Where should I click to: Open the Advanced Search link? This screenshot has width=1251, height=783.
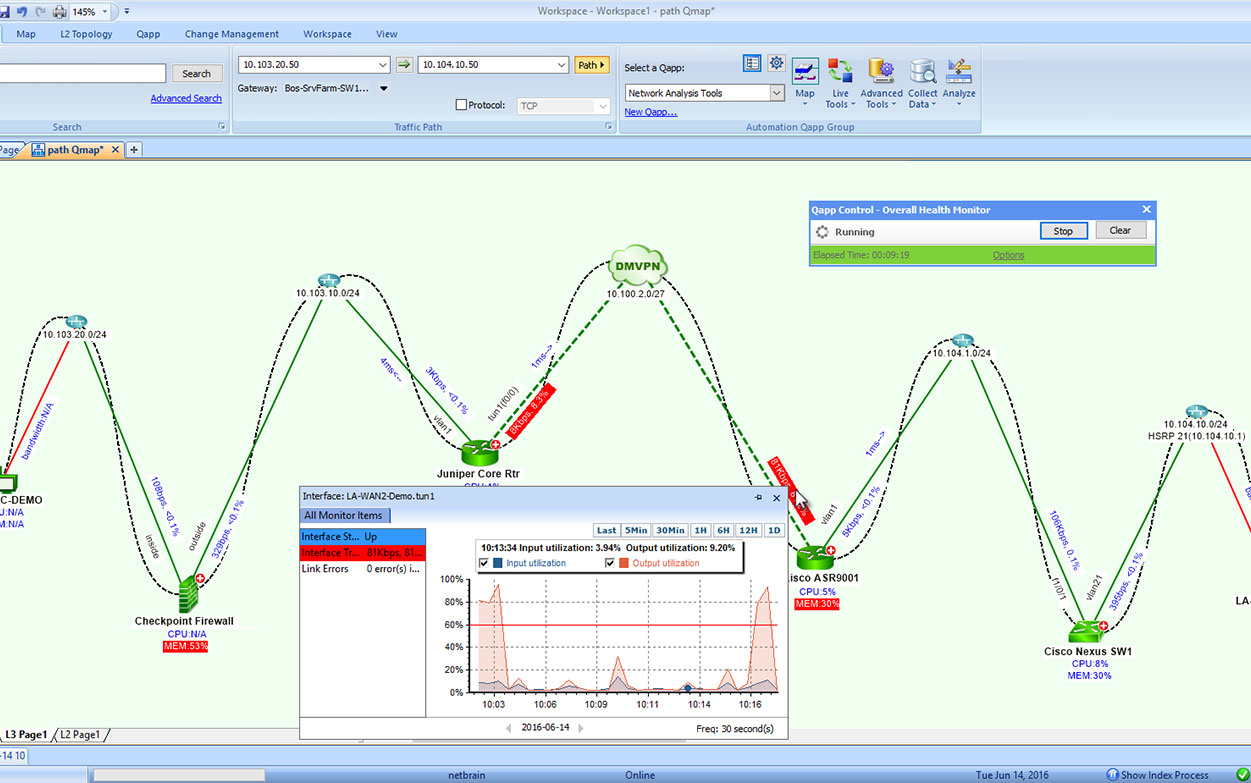[186, 97]
